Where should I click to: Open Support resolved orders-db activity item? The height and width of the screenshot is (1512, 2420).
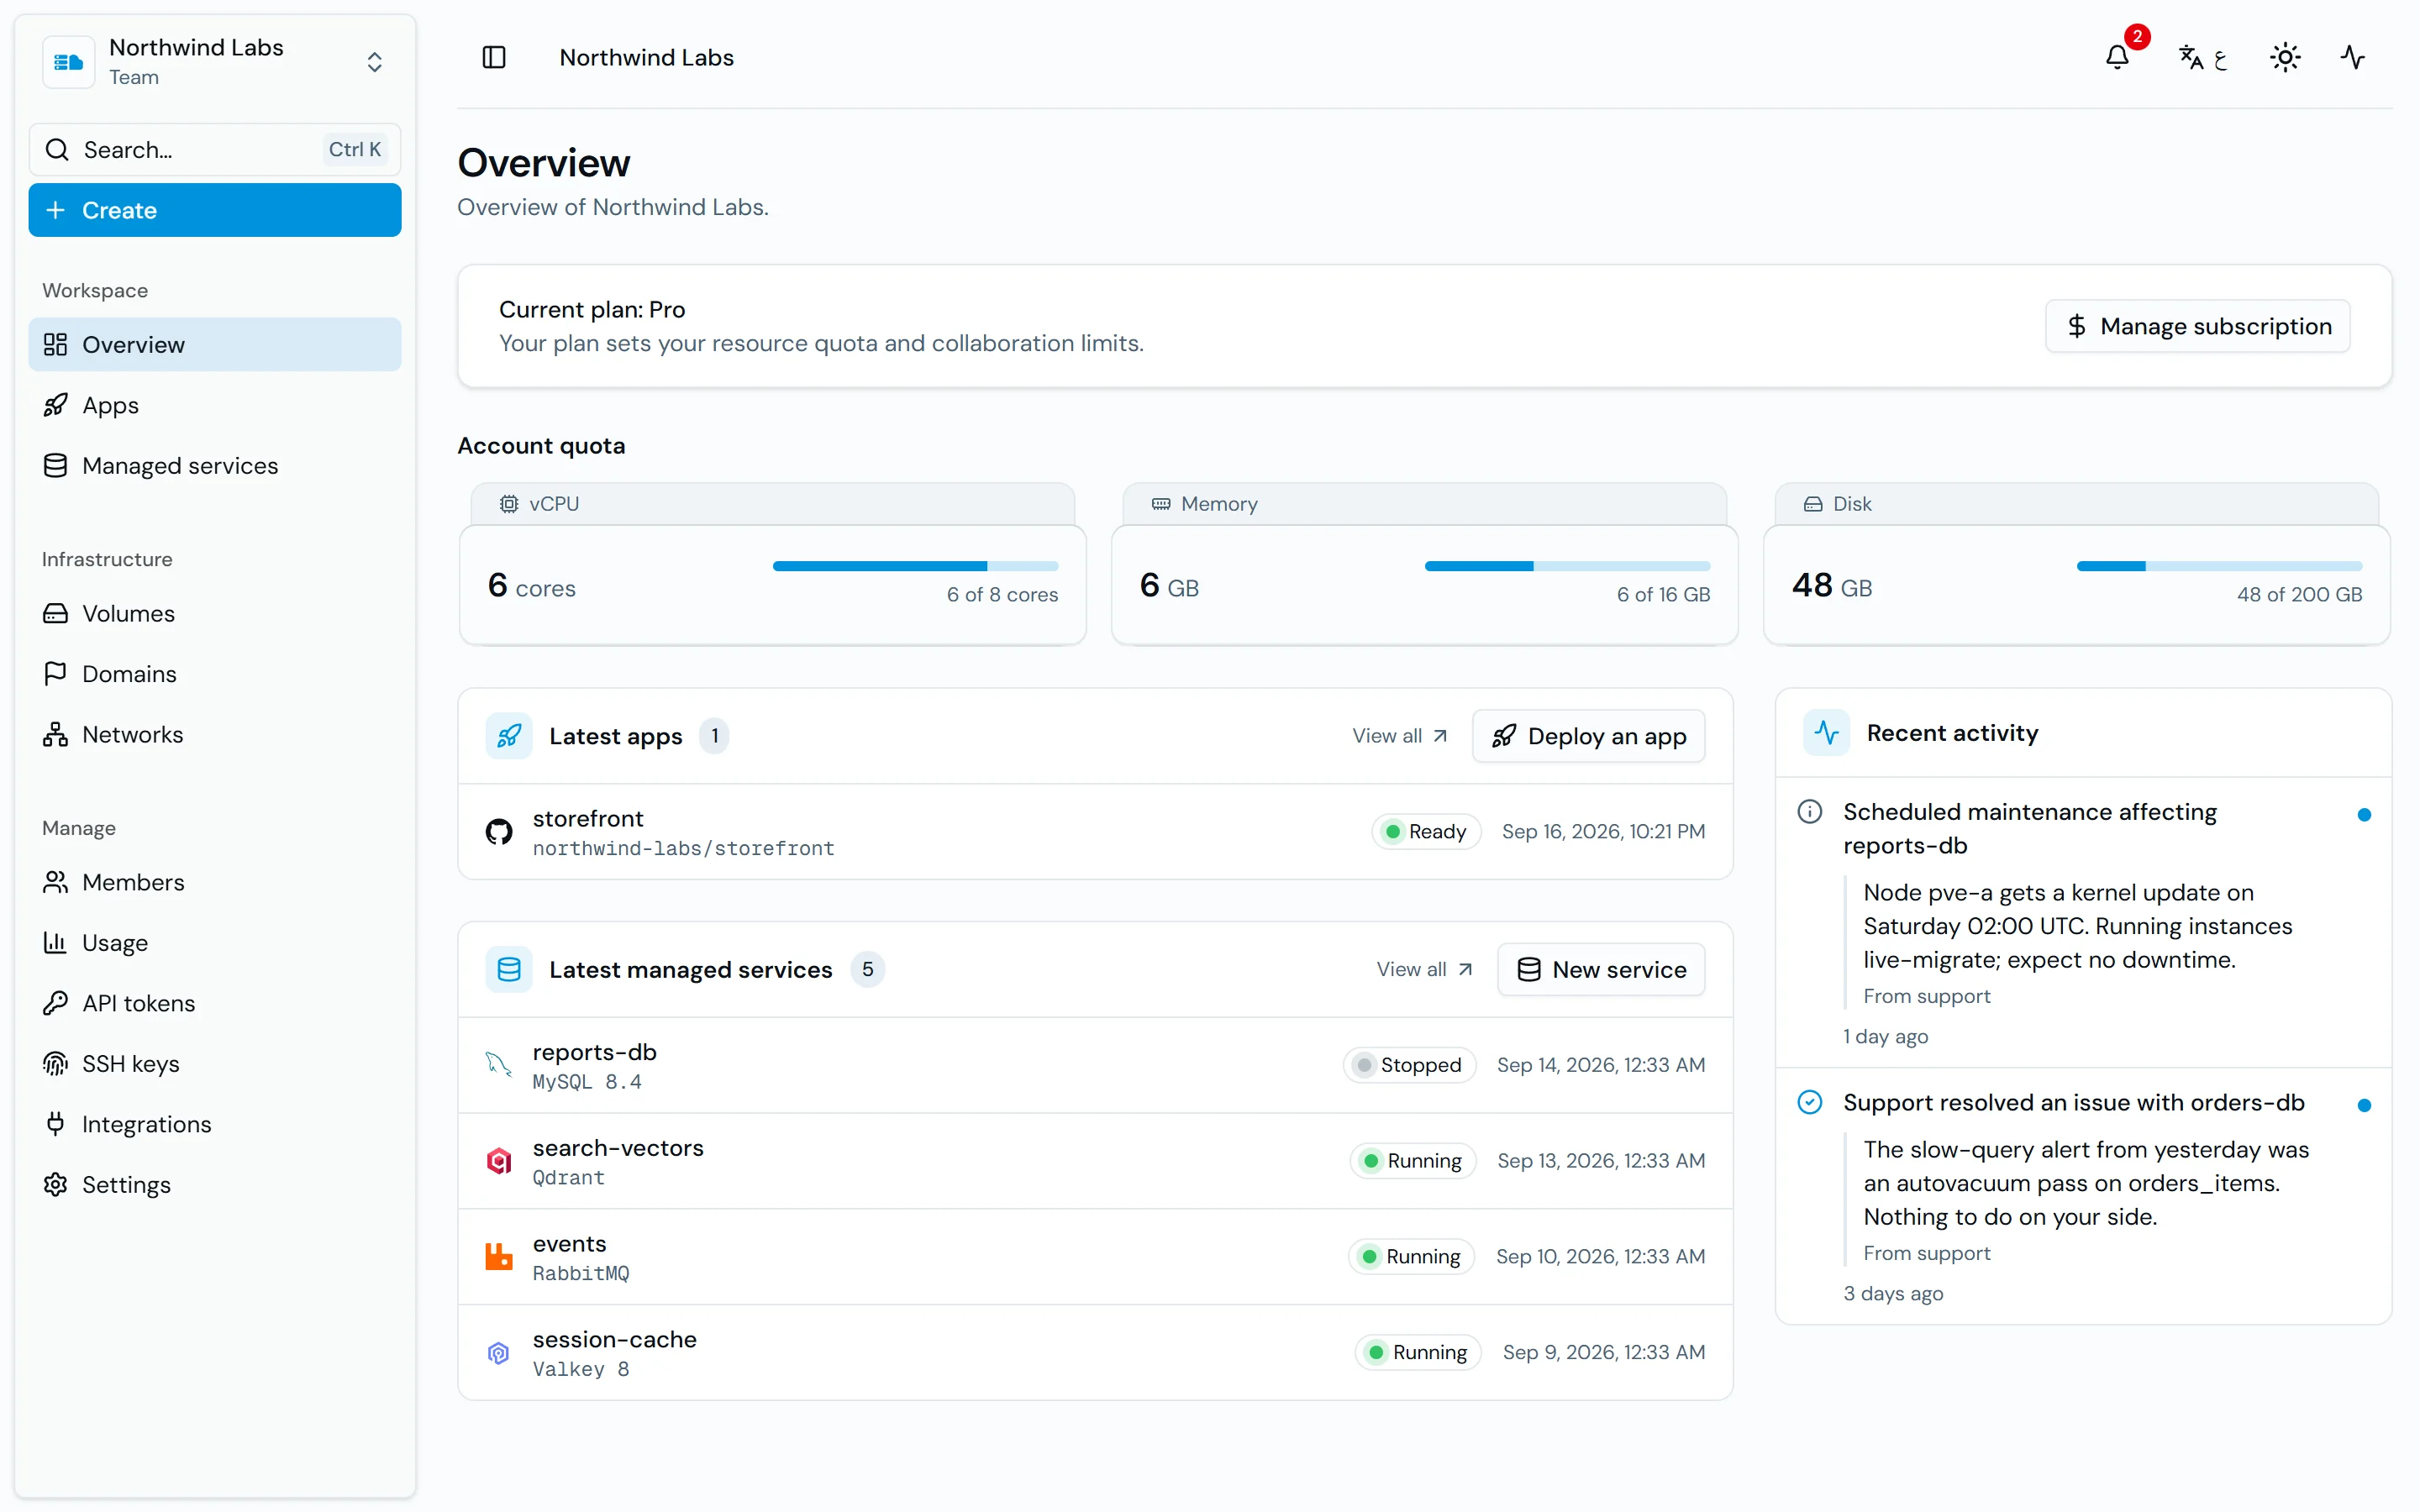click(x=2083, y=1197)
